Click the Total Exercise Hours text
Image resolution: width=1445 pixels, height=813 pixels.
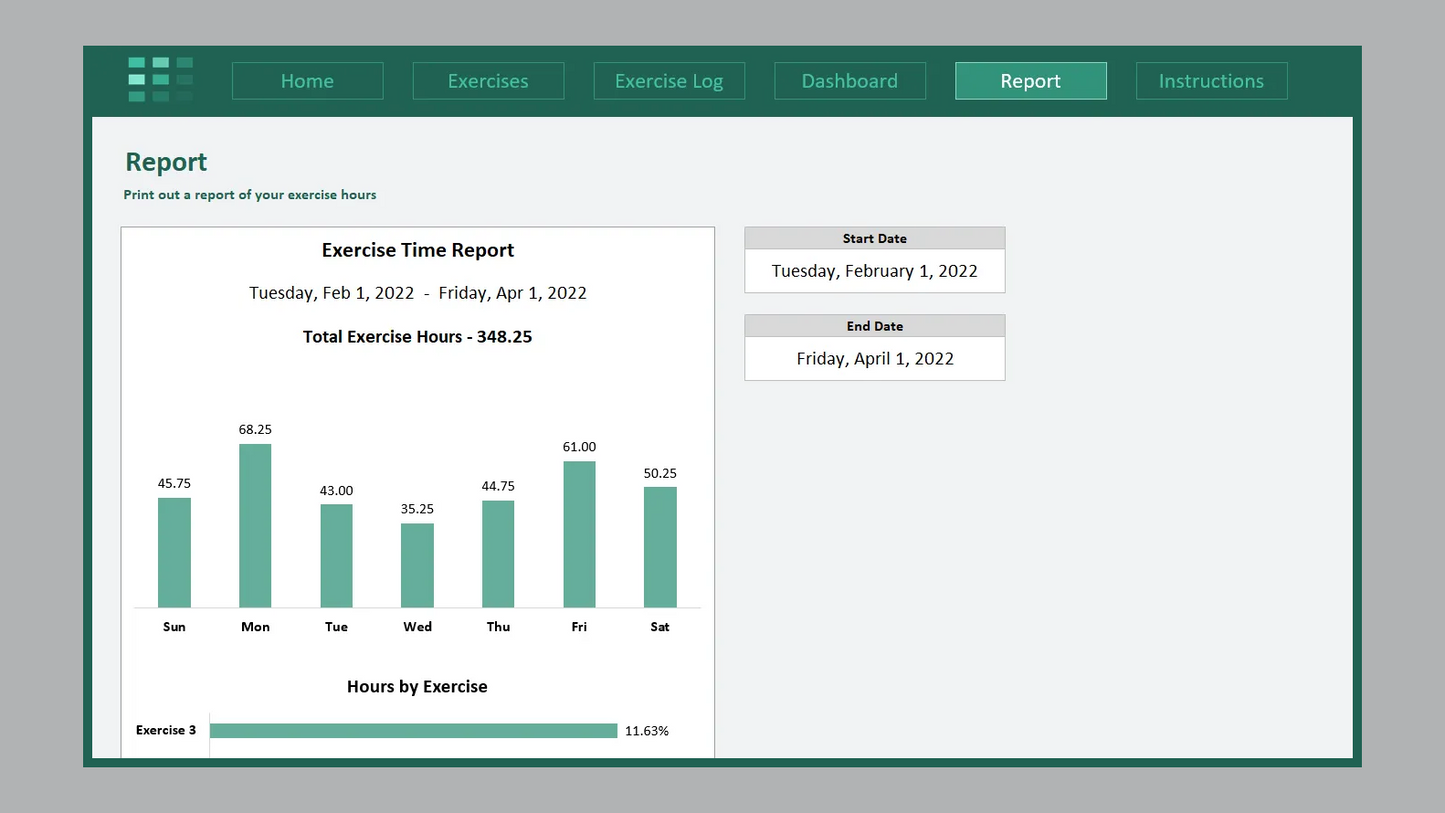(417, 337)
